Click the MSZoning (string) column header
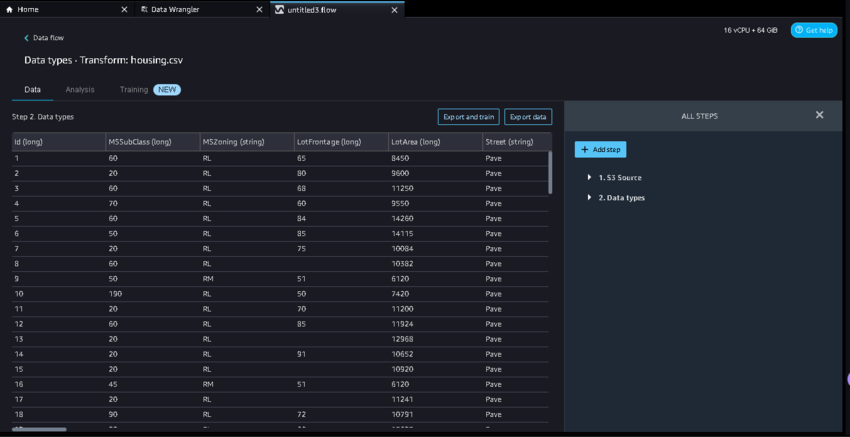The image size is (850, 437). coord(247,142)
